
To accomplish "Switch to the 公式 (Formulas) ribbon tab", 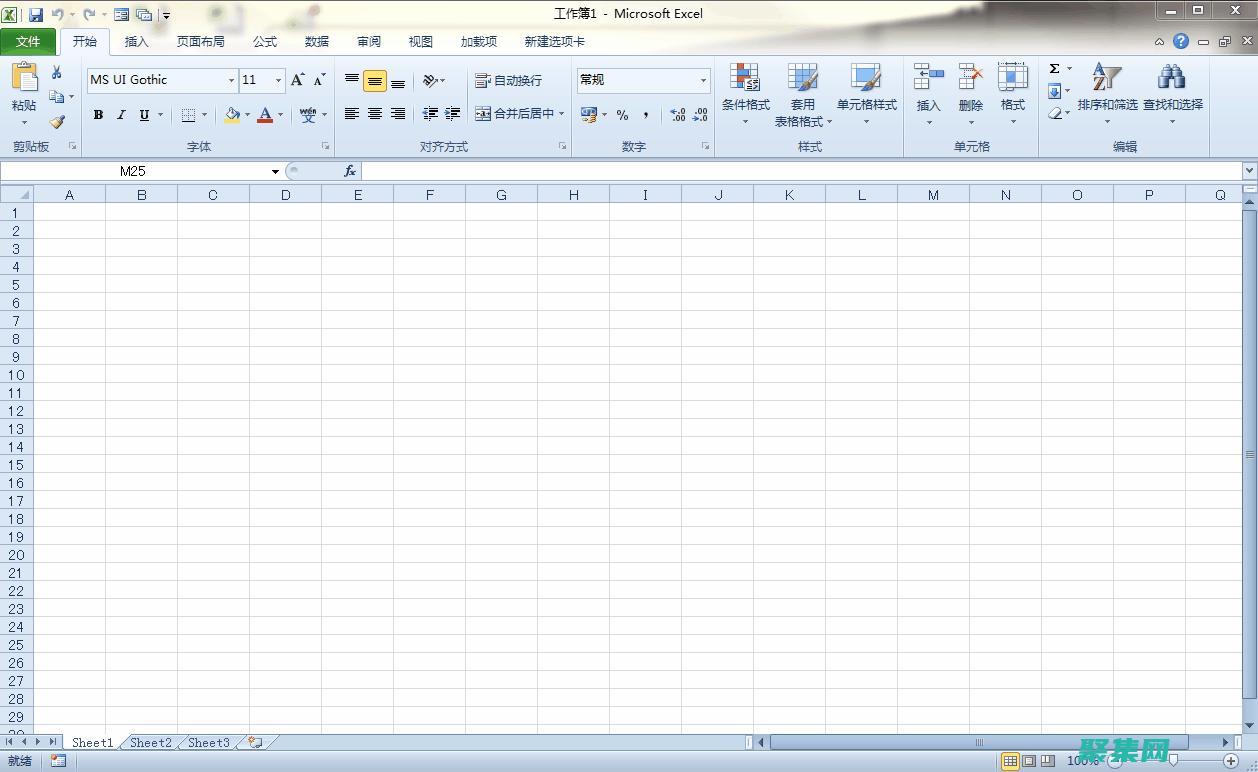I will [265, 41].
